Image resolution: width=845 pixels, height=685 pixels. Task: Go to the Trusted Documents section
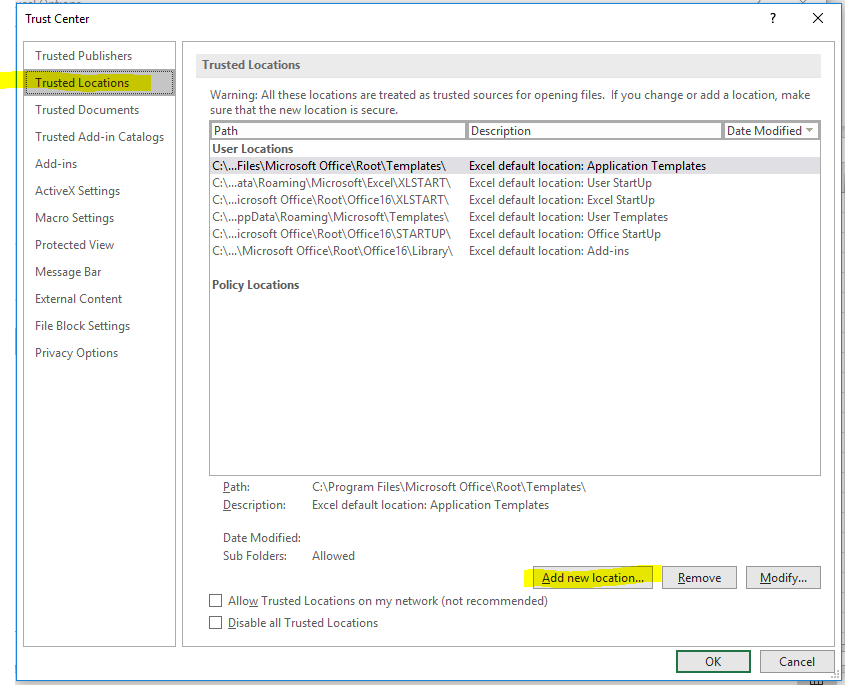[87, 110]
